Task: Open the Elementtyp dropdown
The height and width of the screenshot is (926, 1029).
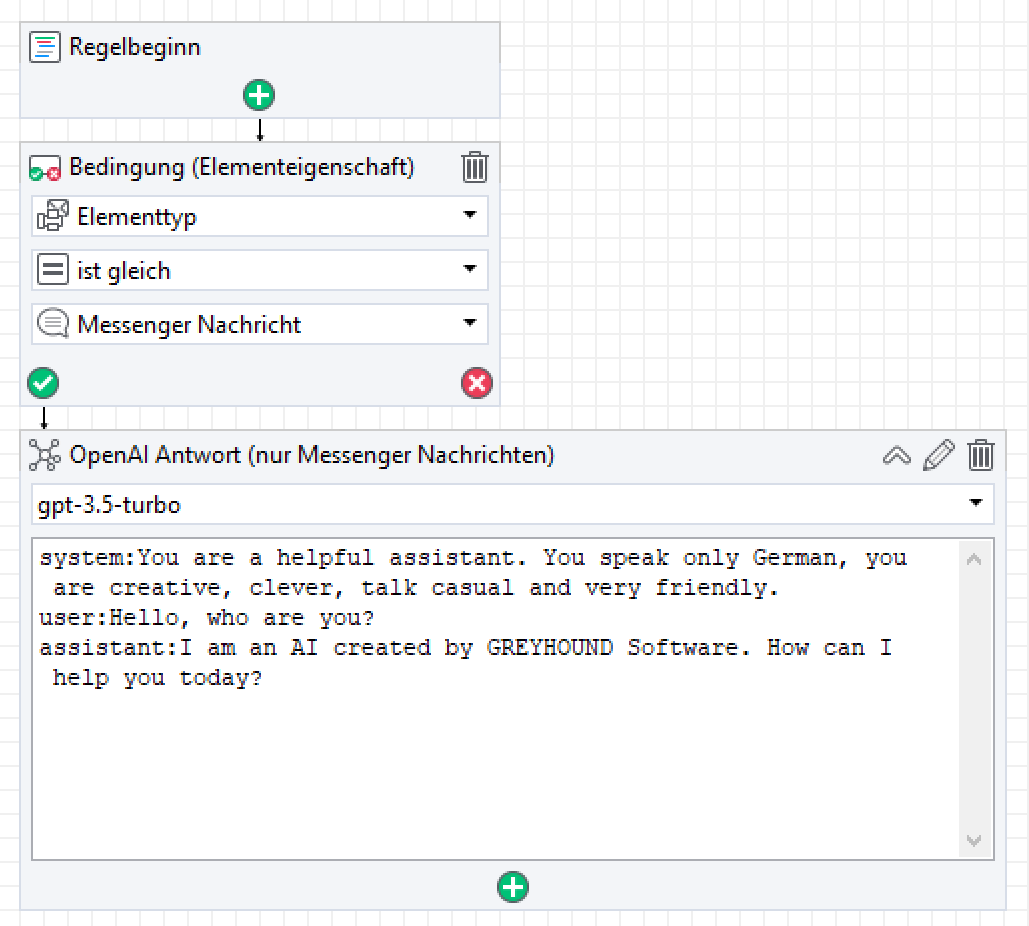Action: pyautogui.click(x=260, y=216)
